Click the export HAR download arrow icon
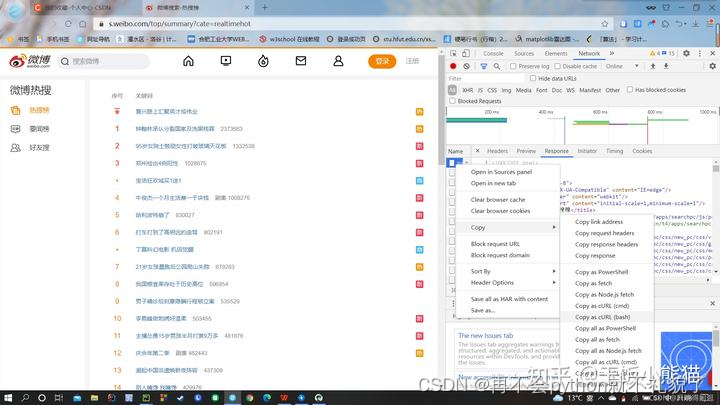The image size is (720, 405). tap(666, 66)
